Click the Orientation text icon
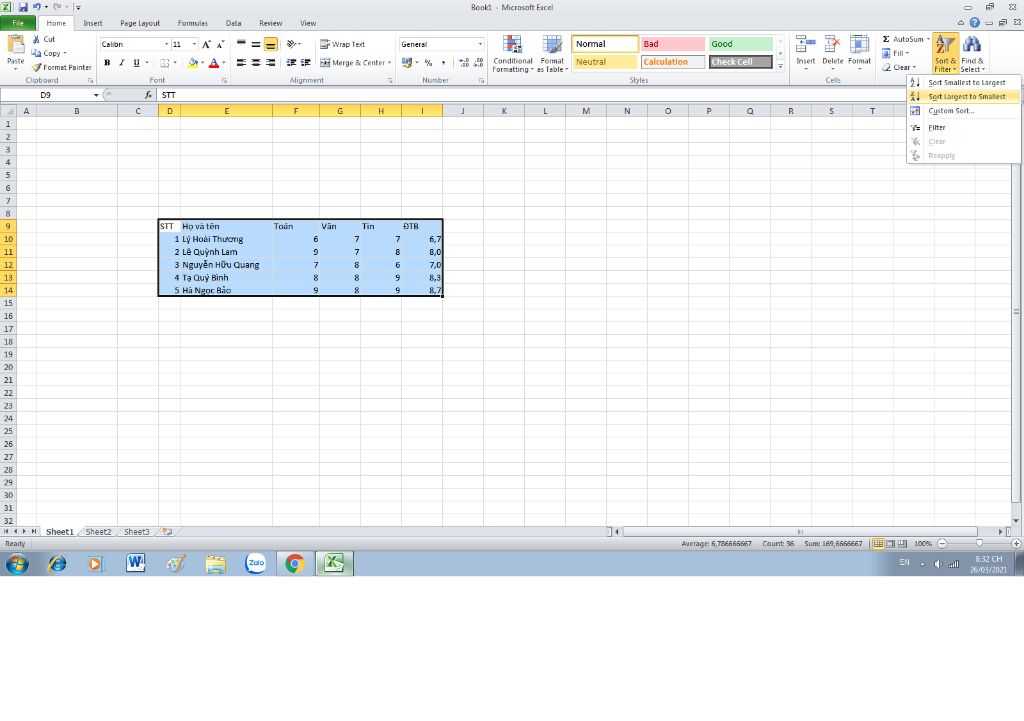1024x721 pixels. click(x=291, y=44)
